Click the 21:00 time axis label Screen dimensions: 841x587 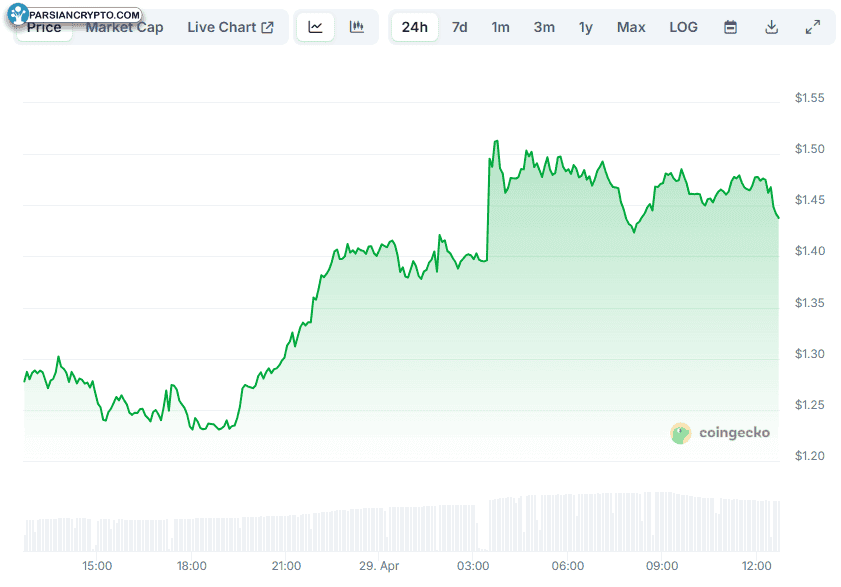286,566
